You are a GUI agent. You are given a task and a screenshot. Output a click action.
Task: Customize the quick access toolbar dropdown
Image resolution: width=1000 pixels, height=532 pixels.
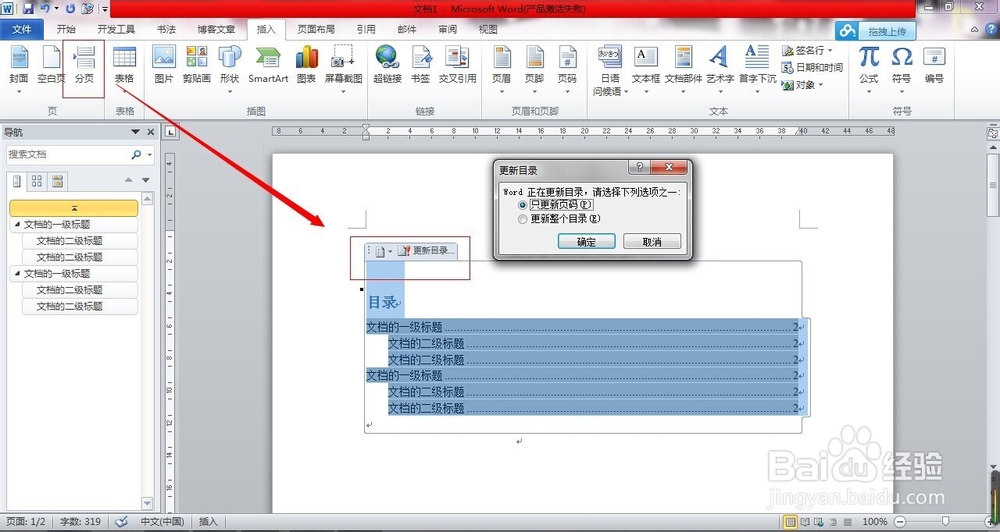105,9
